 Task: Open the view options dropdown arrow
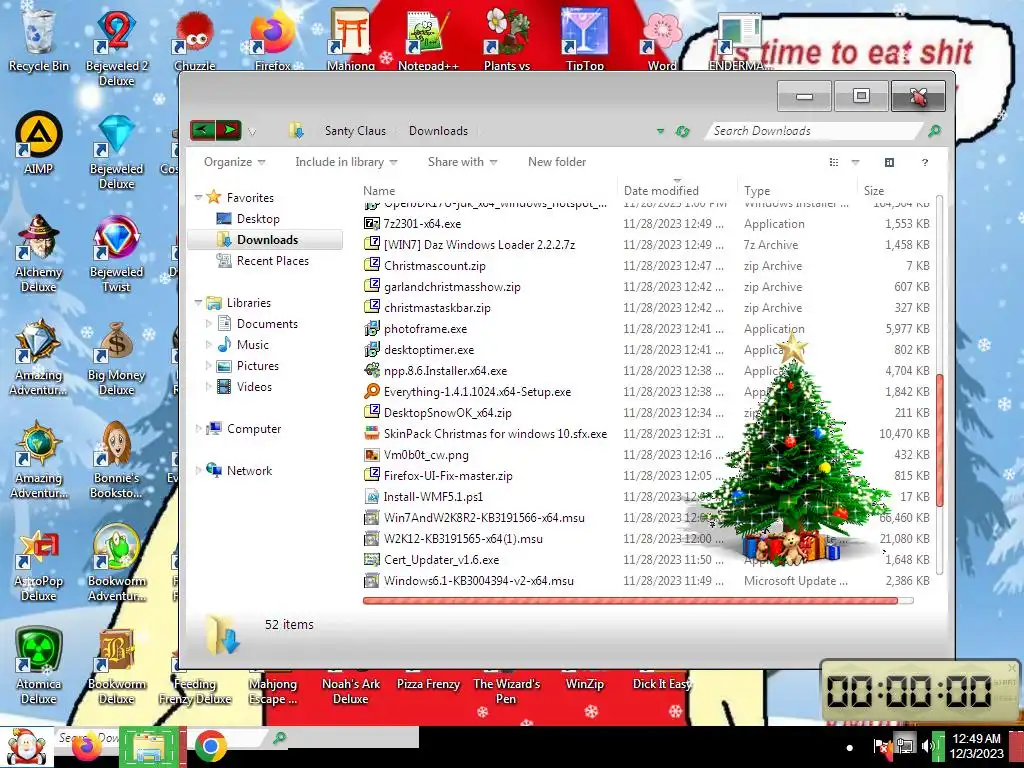click(x=855, y=162)
